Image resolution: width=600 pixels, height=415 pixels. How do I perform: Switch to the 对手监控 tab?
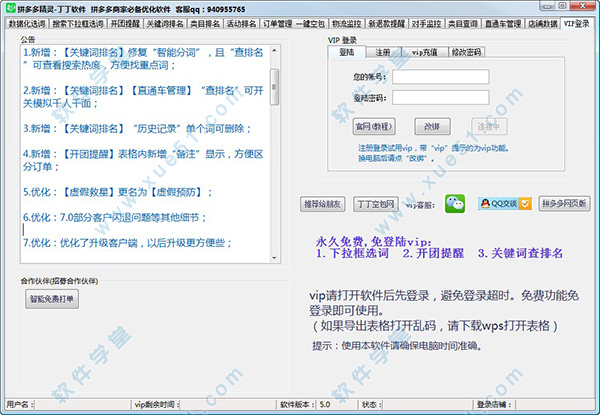coord(426,24)
